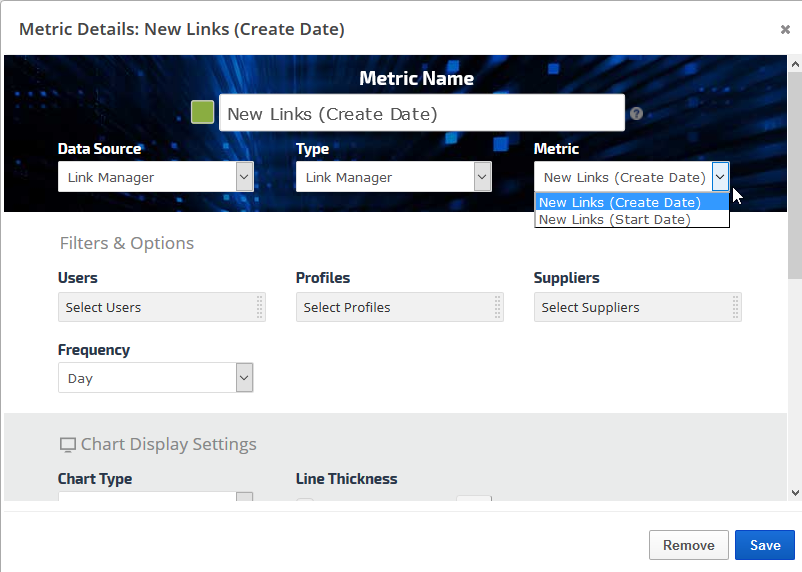This screenshot has height=572, width=802.
Task: Click the Remove button
Action: [688, 545]
